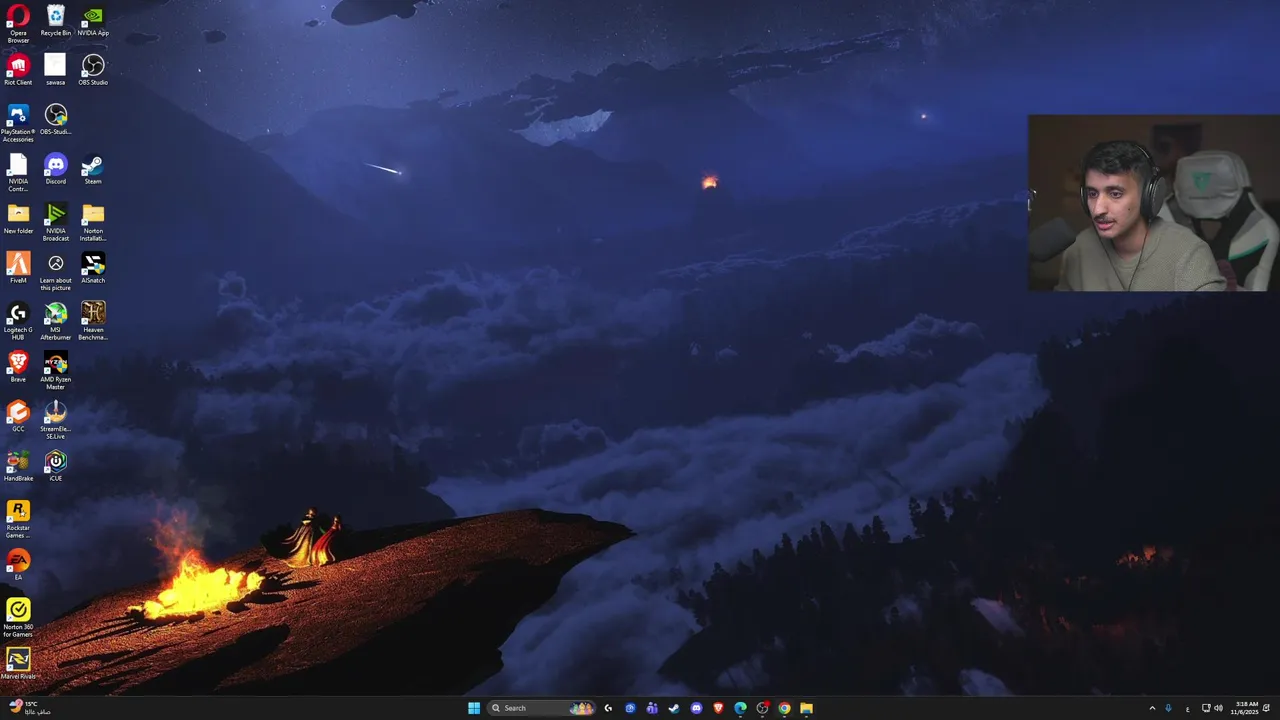Select the PlayStation Accessories shortcut
The width and height of the screenshot is (1280, 720).
18,124
